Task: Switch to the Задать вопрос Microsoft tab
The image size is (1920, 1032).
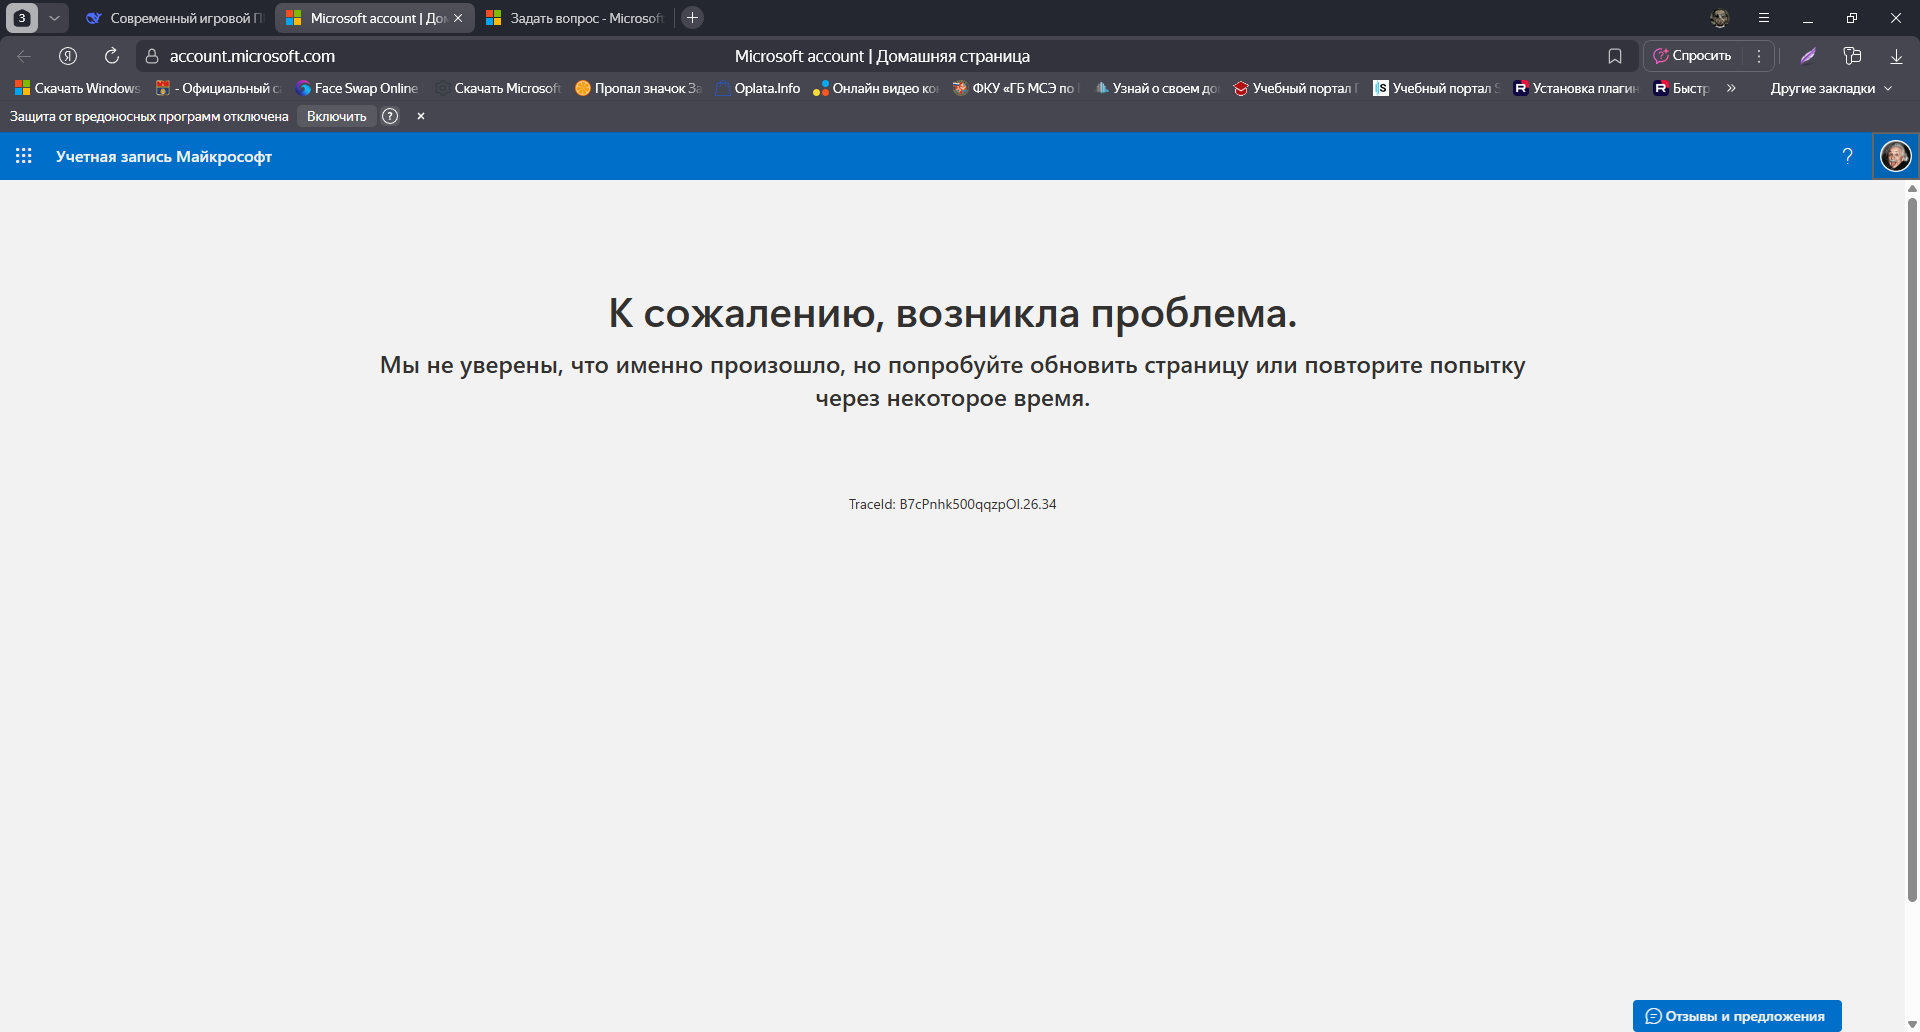Action: tap(574, 18)
